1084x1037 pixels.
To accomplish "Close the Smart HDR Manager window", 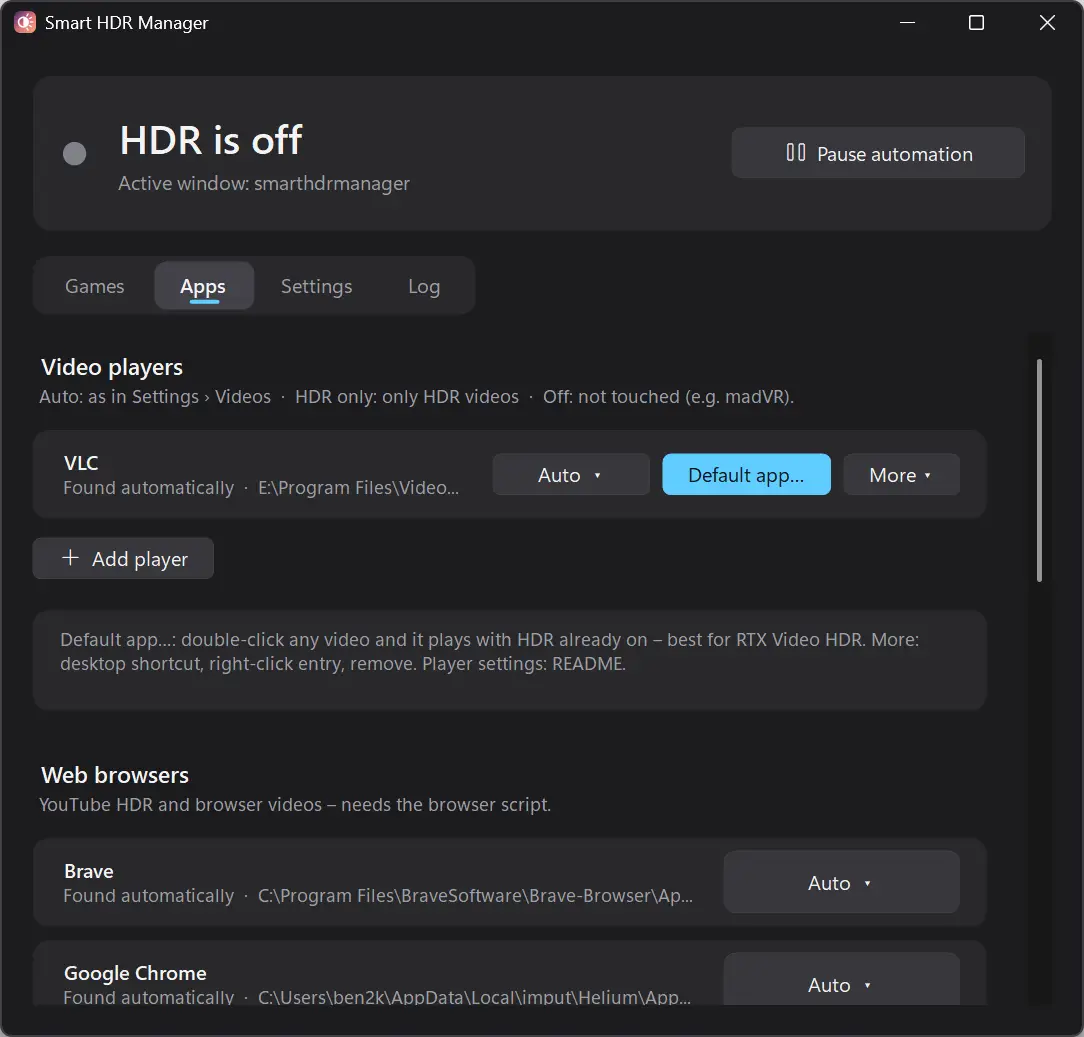I will point(1047,23).
